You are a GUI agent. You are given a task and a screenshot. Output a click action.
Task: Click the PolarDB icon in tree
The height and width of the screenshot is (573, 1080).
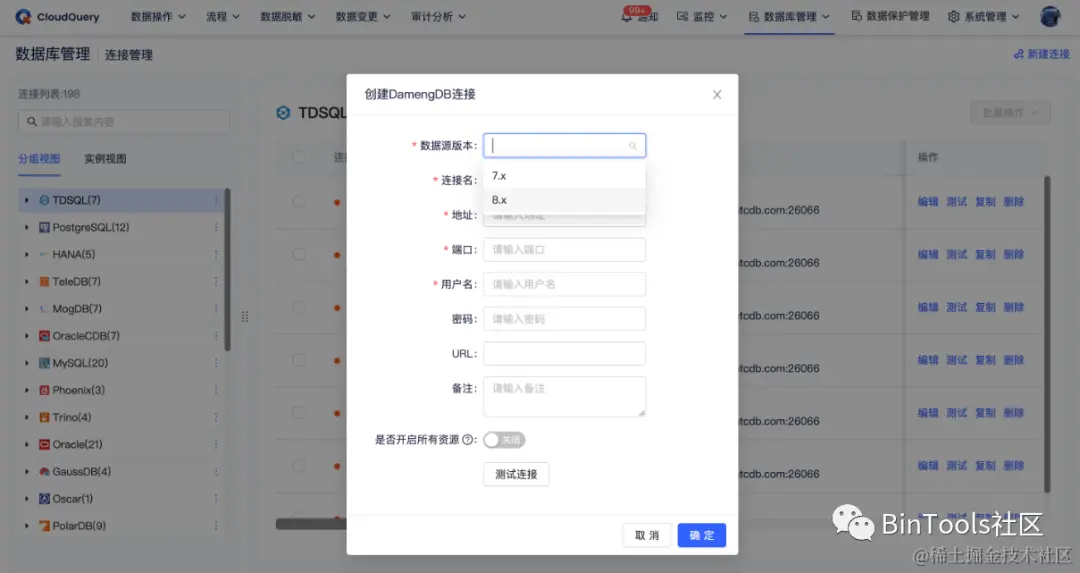click(44, 526)
